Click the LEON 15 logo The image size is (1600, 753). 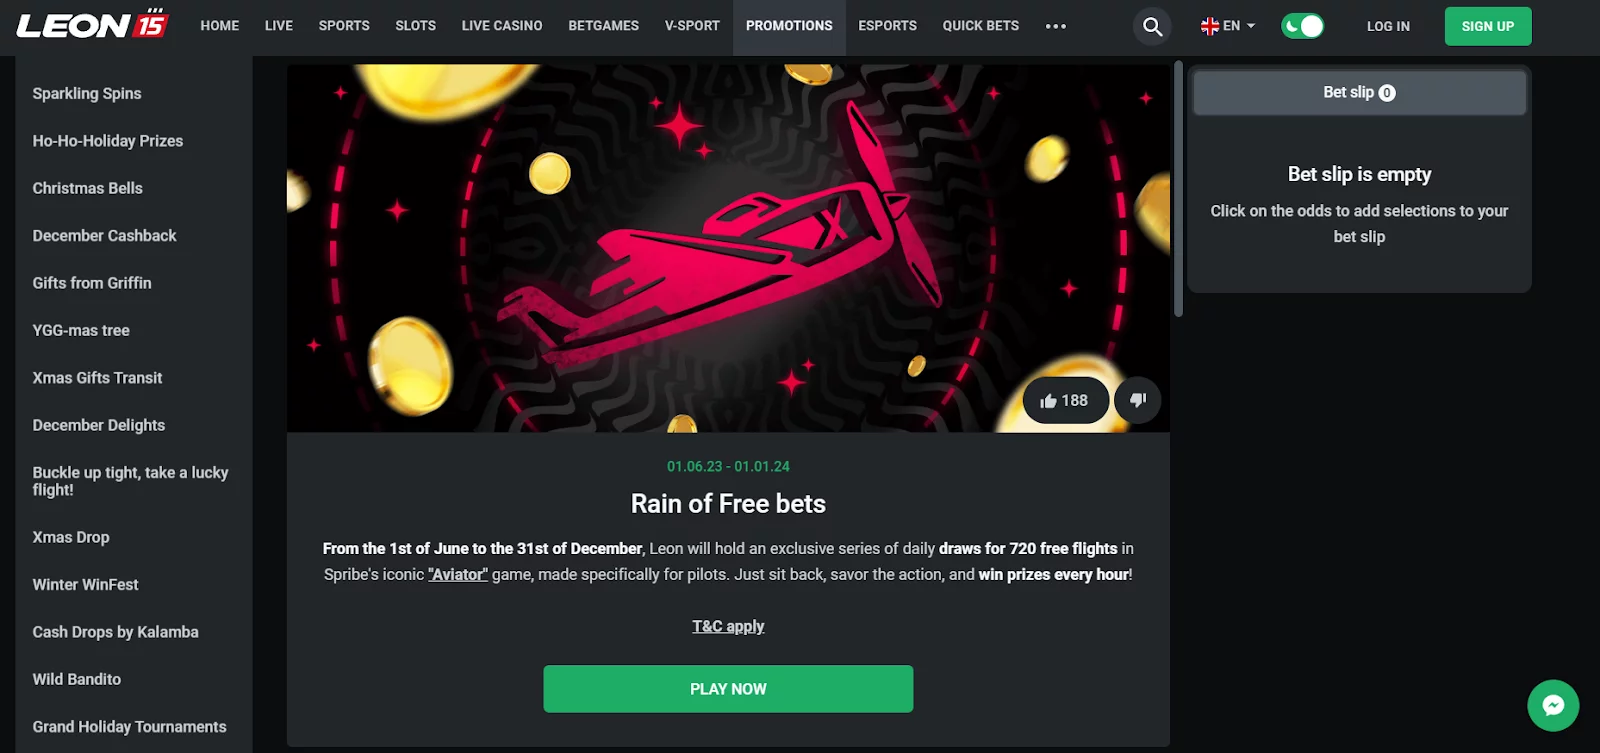point(92,25)
